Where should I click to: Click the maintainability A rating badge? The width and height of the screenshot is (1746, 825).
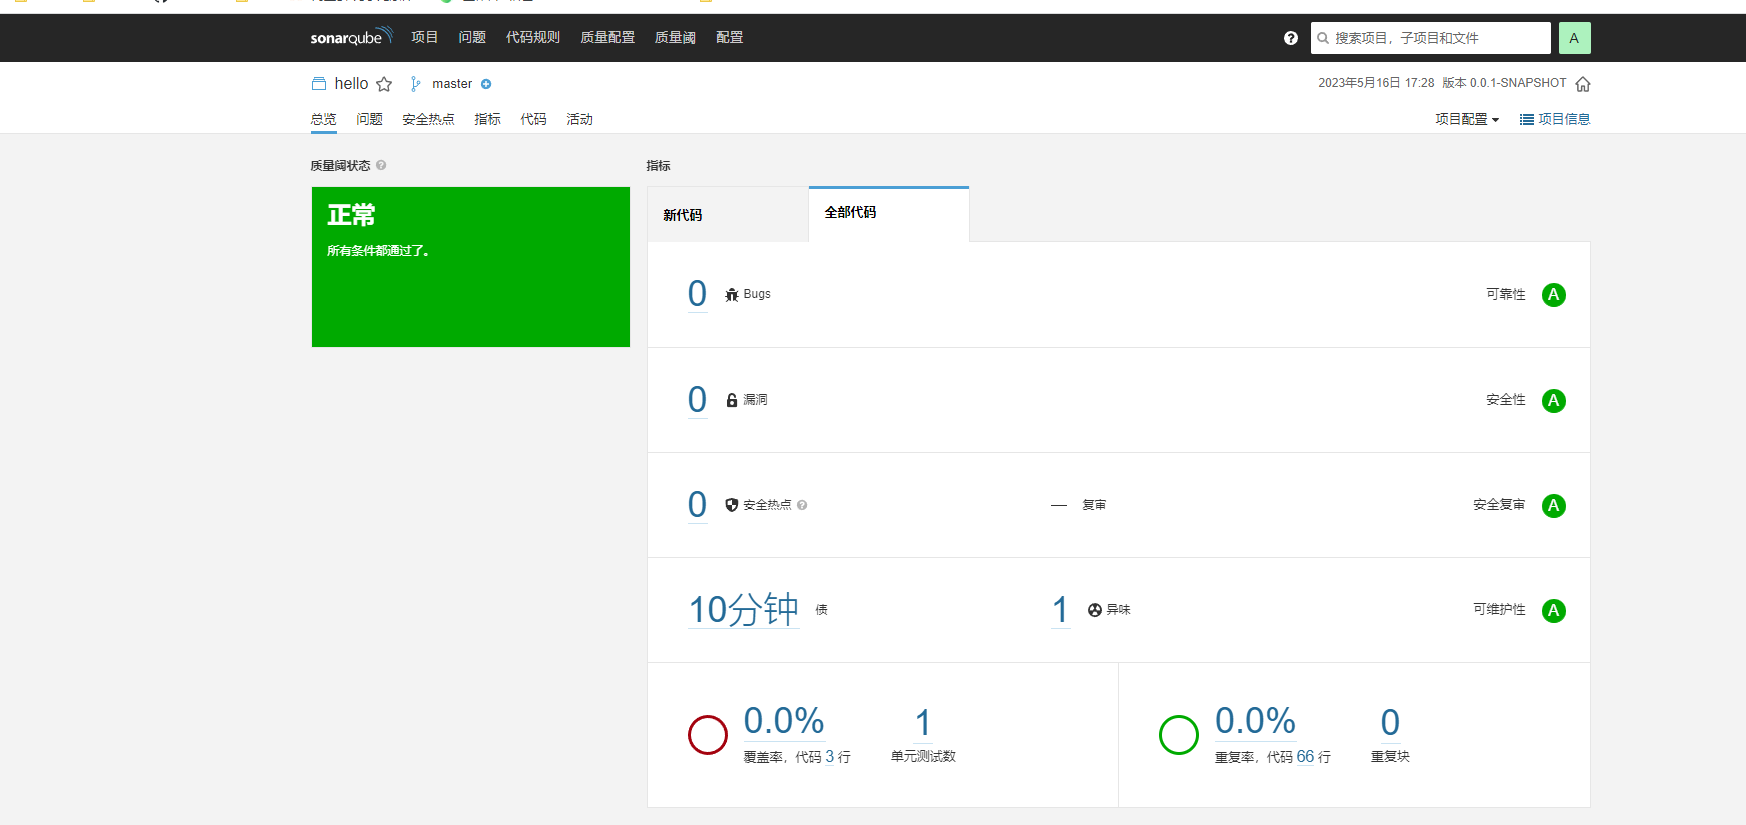[x=1554, y=611]
